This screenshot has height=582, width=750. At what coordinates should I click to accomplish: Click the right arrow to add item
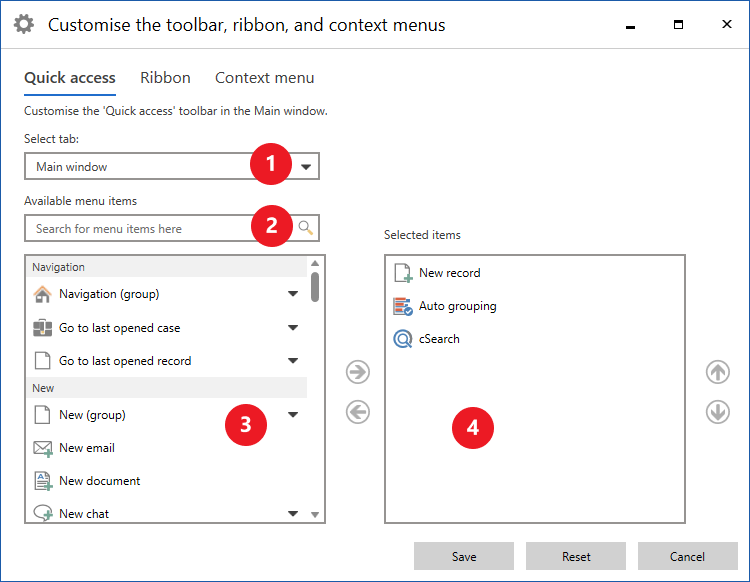pyautogui.click(x=358, y=372)
